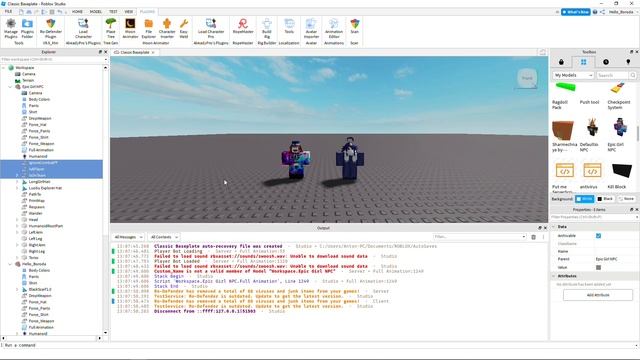The height and width of the screenshot is (360, 640).
Task: Click the share icon near username
Action: [602, 12]
